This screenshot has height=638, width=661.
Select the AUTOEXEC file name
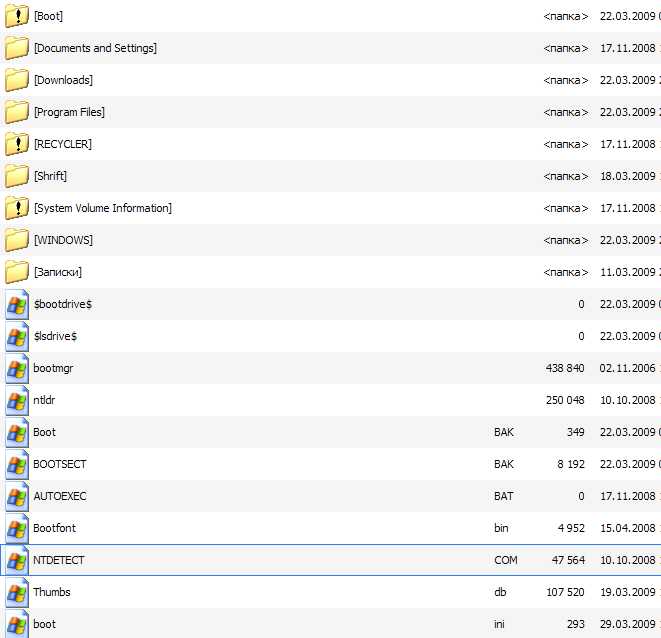tap(59, 497)
